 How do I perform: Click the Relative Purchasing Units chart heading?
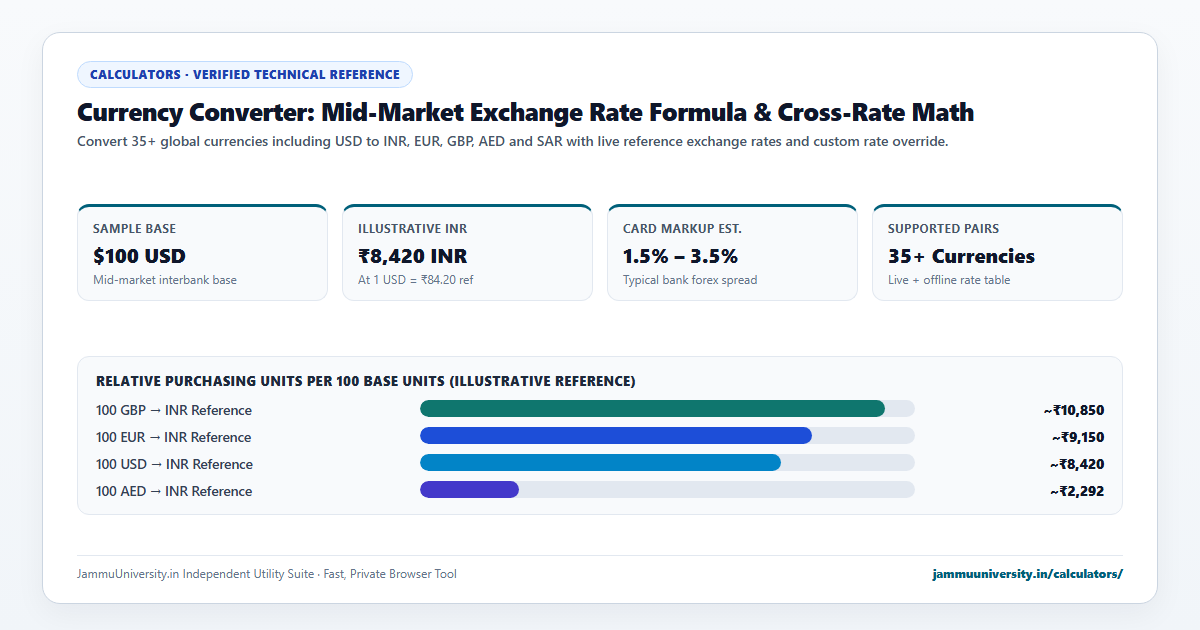tap(365, 381)
